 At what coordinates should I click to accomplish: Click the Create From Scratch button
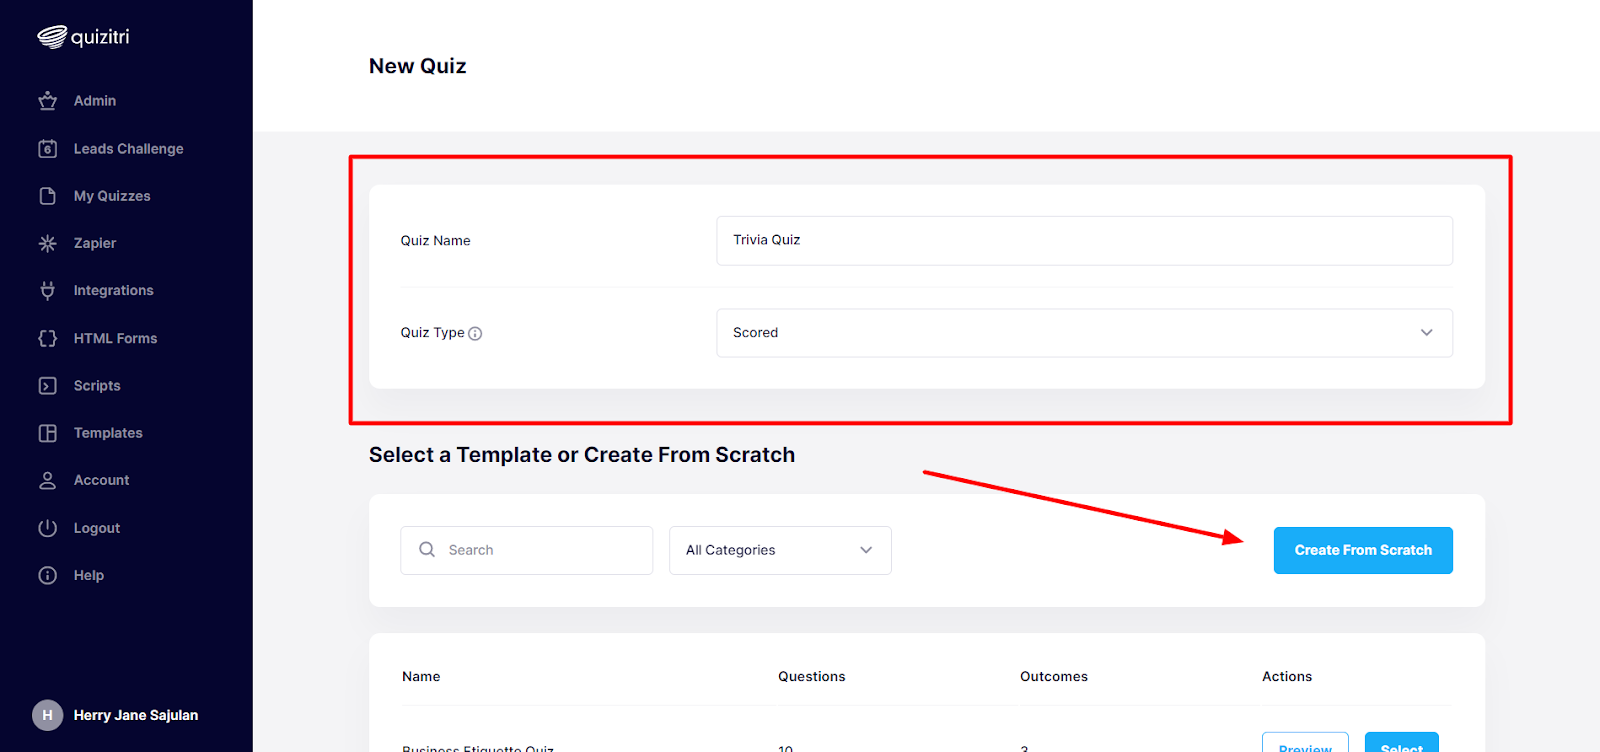tap(1363, 550)
